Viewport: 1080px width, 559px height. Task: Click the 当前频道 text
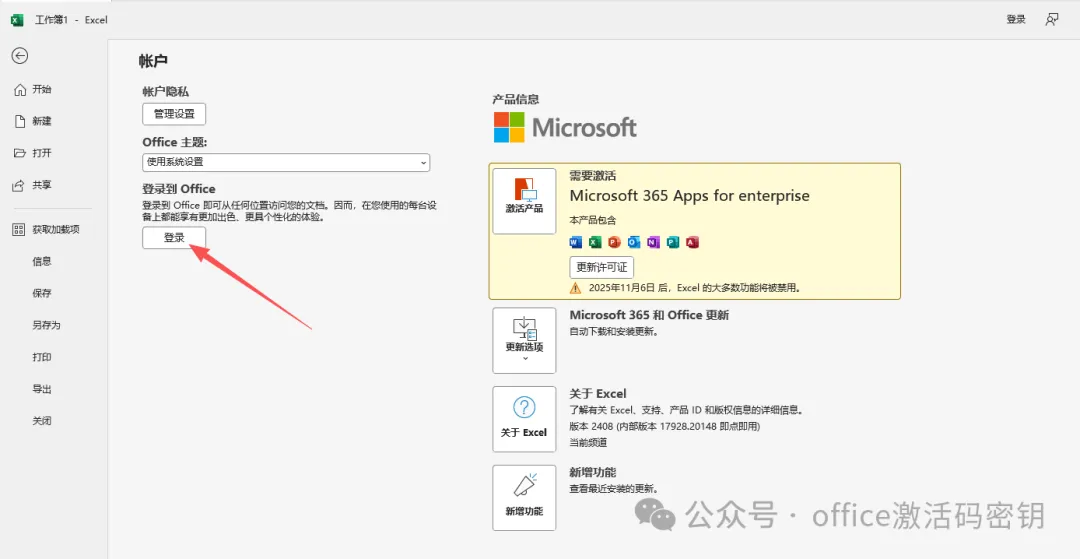588,443
